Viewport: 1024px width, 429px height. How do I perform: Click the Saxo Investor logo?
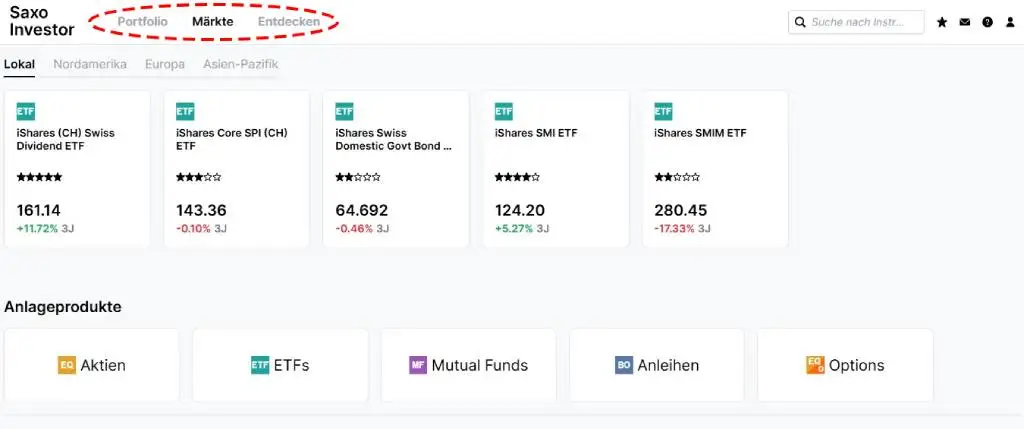click(x=42, y=22)
